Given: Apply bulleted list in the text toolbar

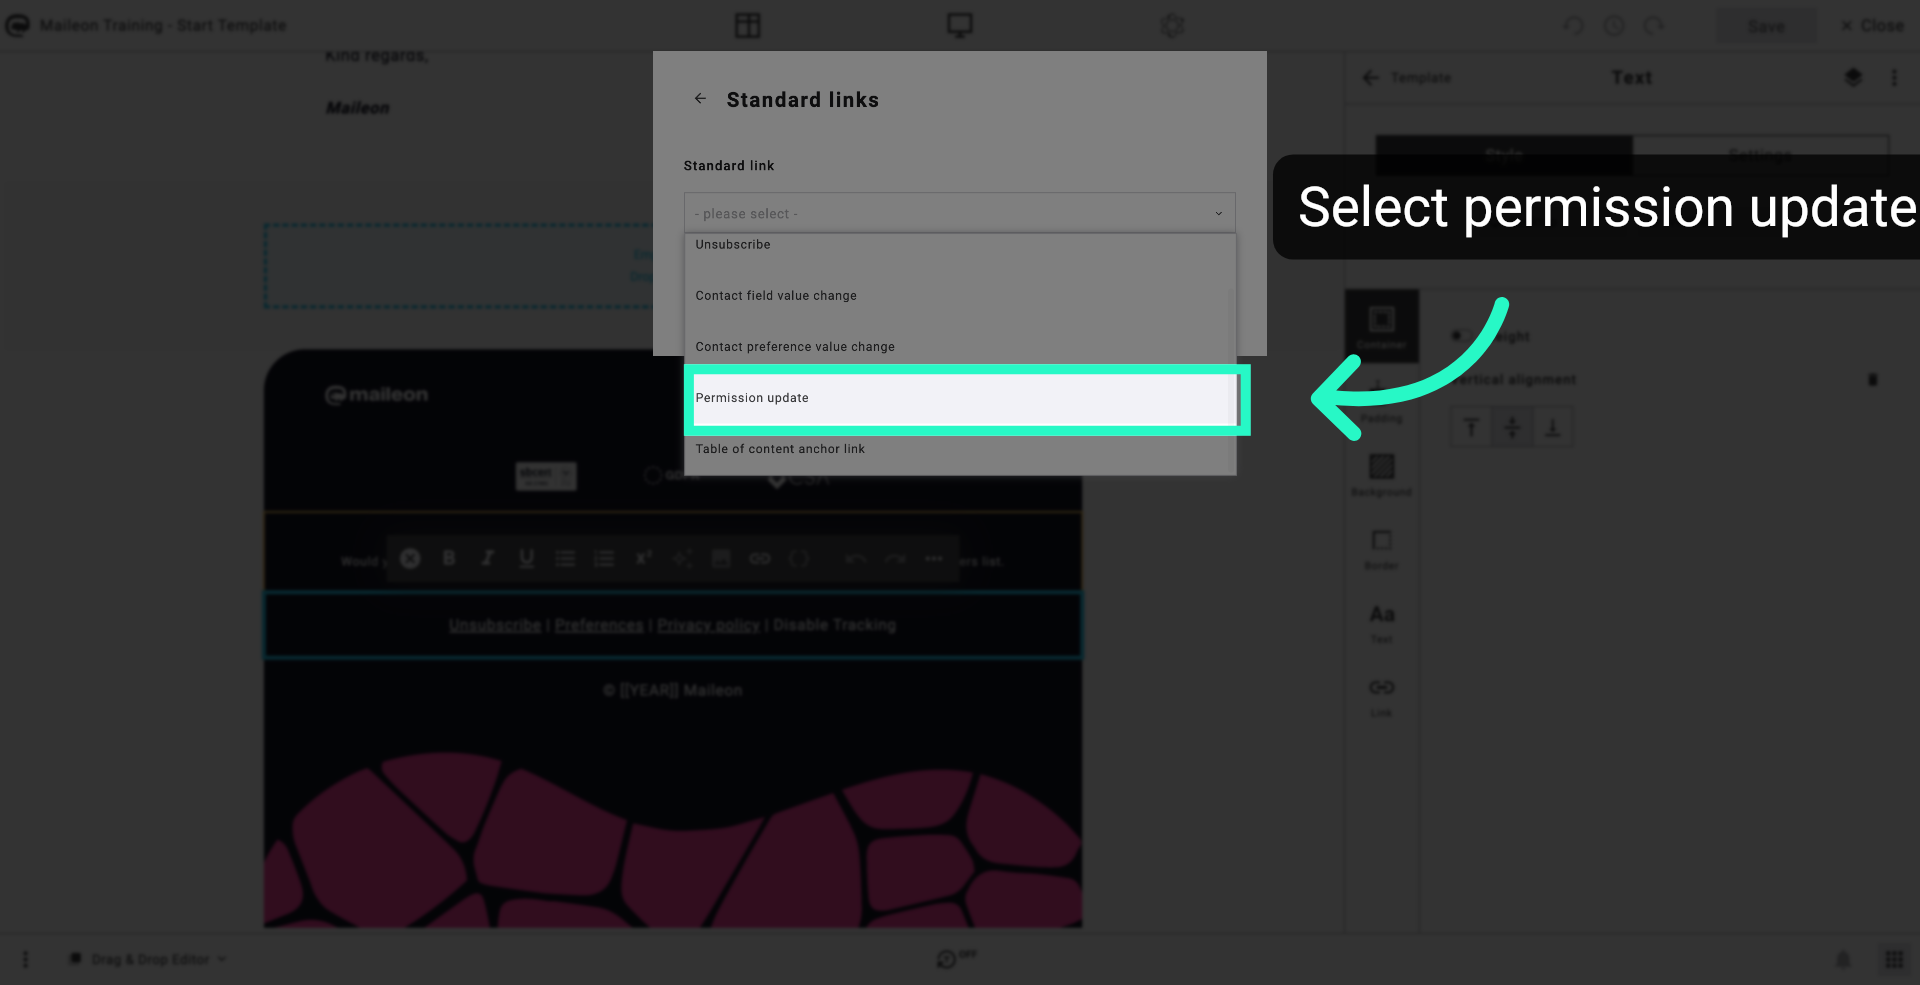Looking at the screenshot, I should tap(565, 558).
